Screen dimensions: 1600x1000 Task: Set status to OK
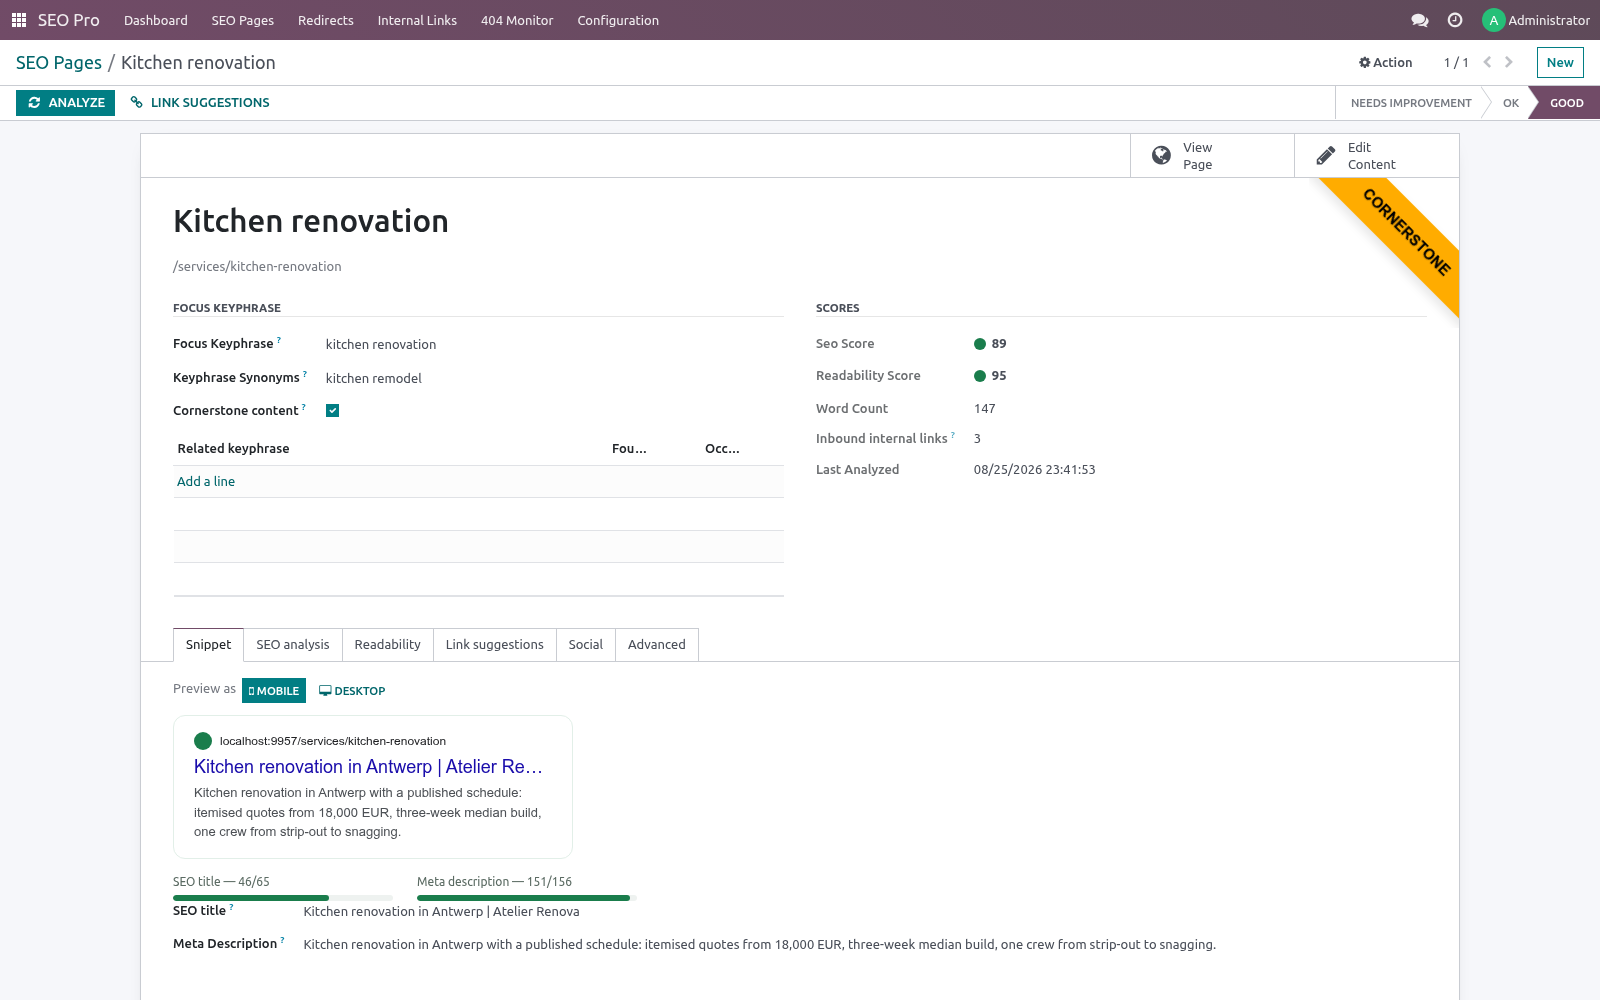pos(1510,103)
